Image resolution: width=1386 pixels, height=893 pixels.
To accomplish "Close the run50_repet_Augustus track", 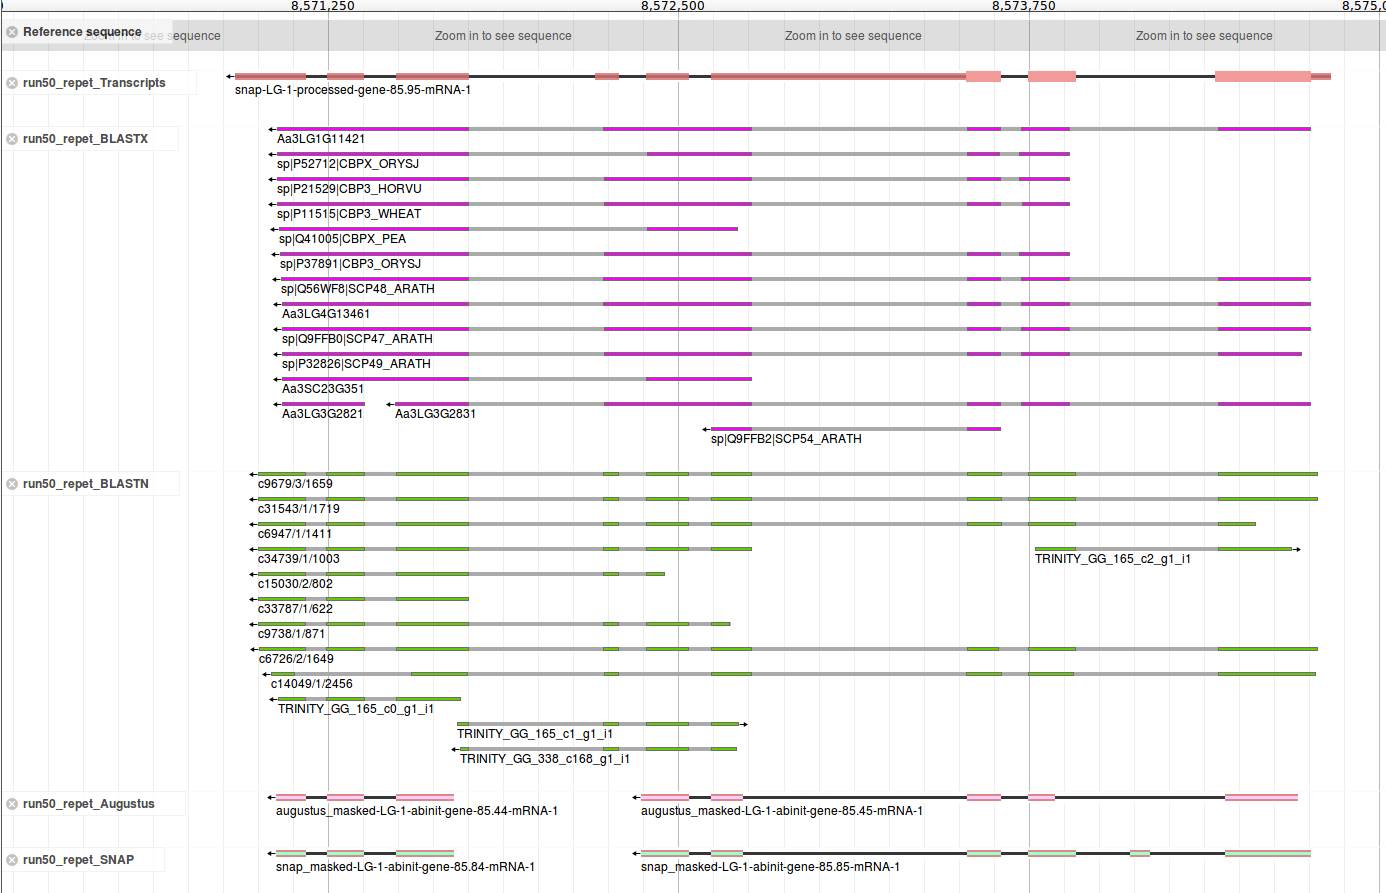I will click(12, 804).
